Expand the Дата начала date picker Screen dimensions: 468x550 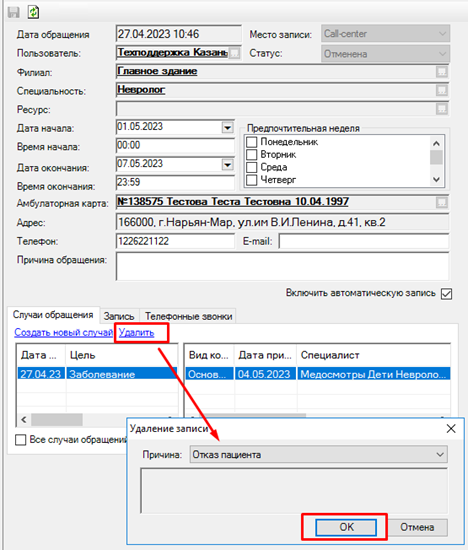(x=228, y=127)
